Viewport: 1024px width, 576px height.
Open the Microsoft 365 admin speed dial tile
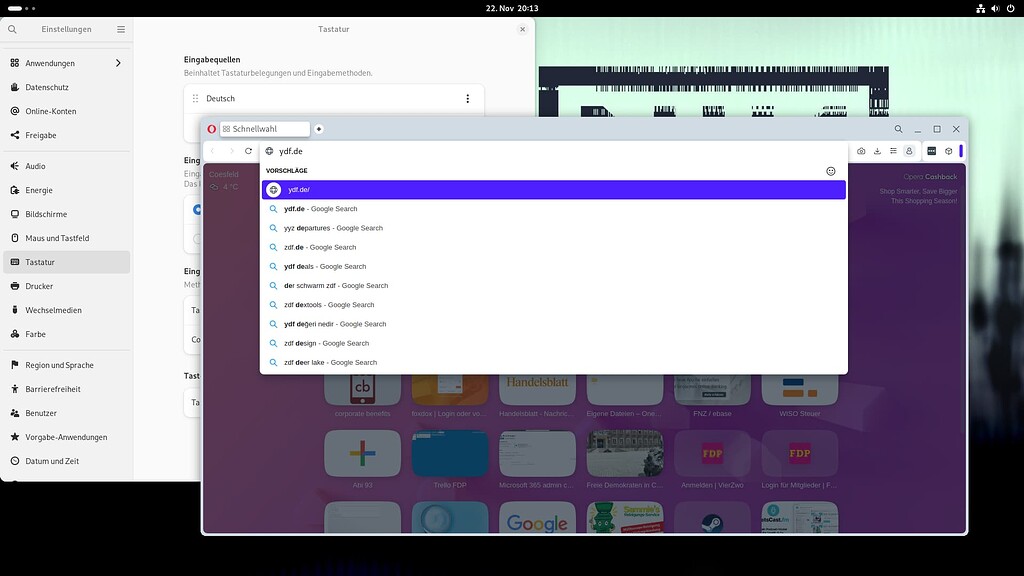tap(537, 453)
